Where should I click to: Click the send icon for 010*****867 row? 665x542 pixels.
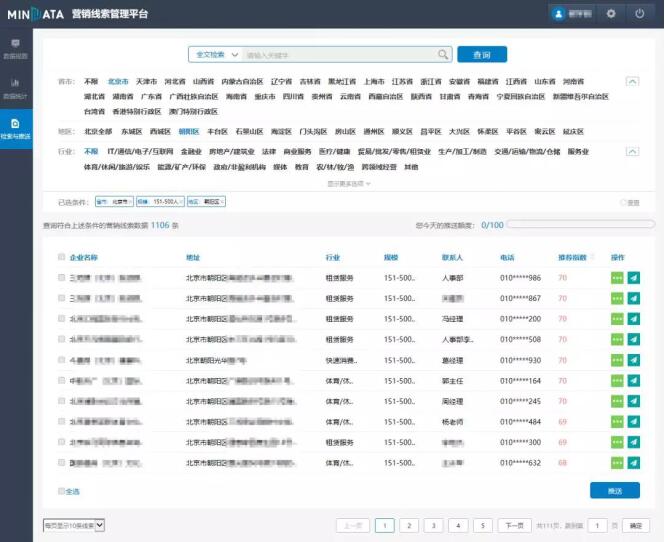(x=633, y=298)
